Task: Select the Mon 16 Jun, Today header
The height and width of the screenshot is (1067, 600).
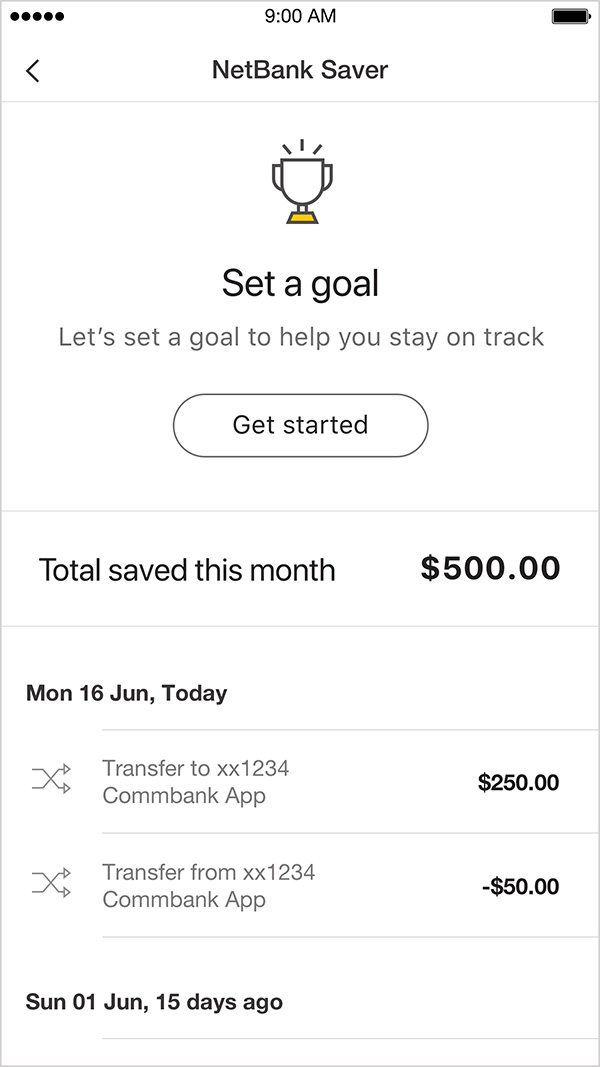Action: click(126, 693)
